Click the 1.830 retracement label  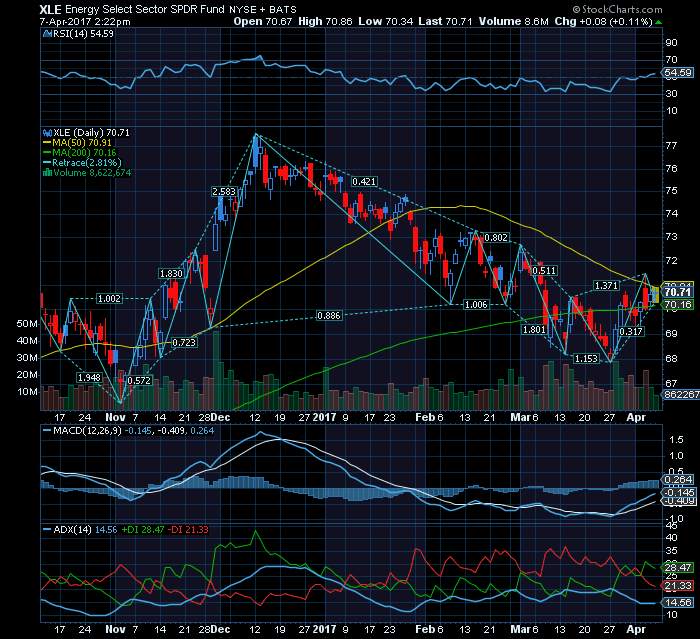click(x=171, y=274)
